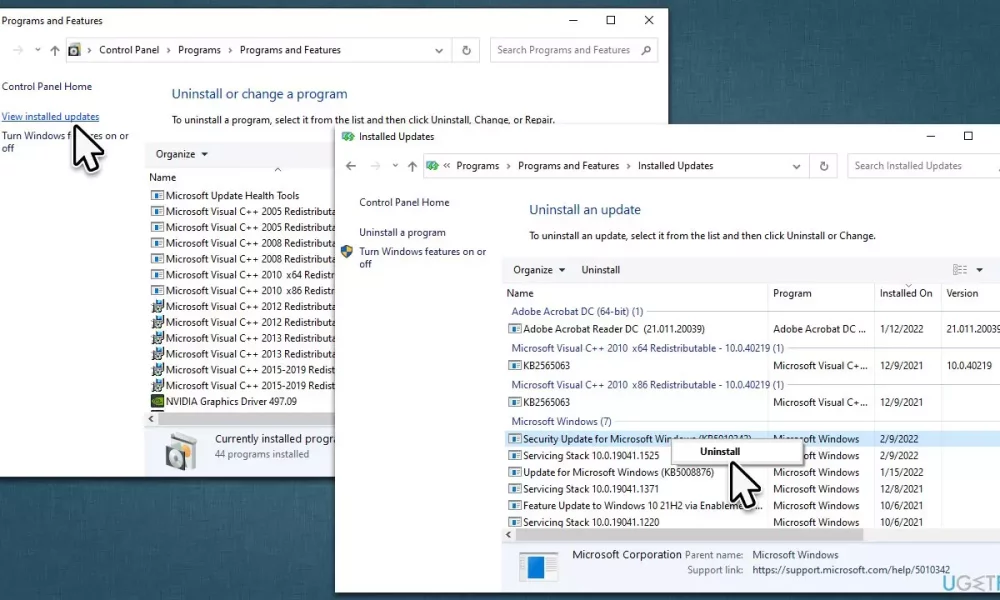
Task: Expand address history dropdown in Installed Updates window
Action: pyautogui.click(x=797, y=166)
